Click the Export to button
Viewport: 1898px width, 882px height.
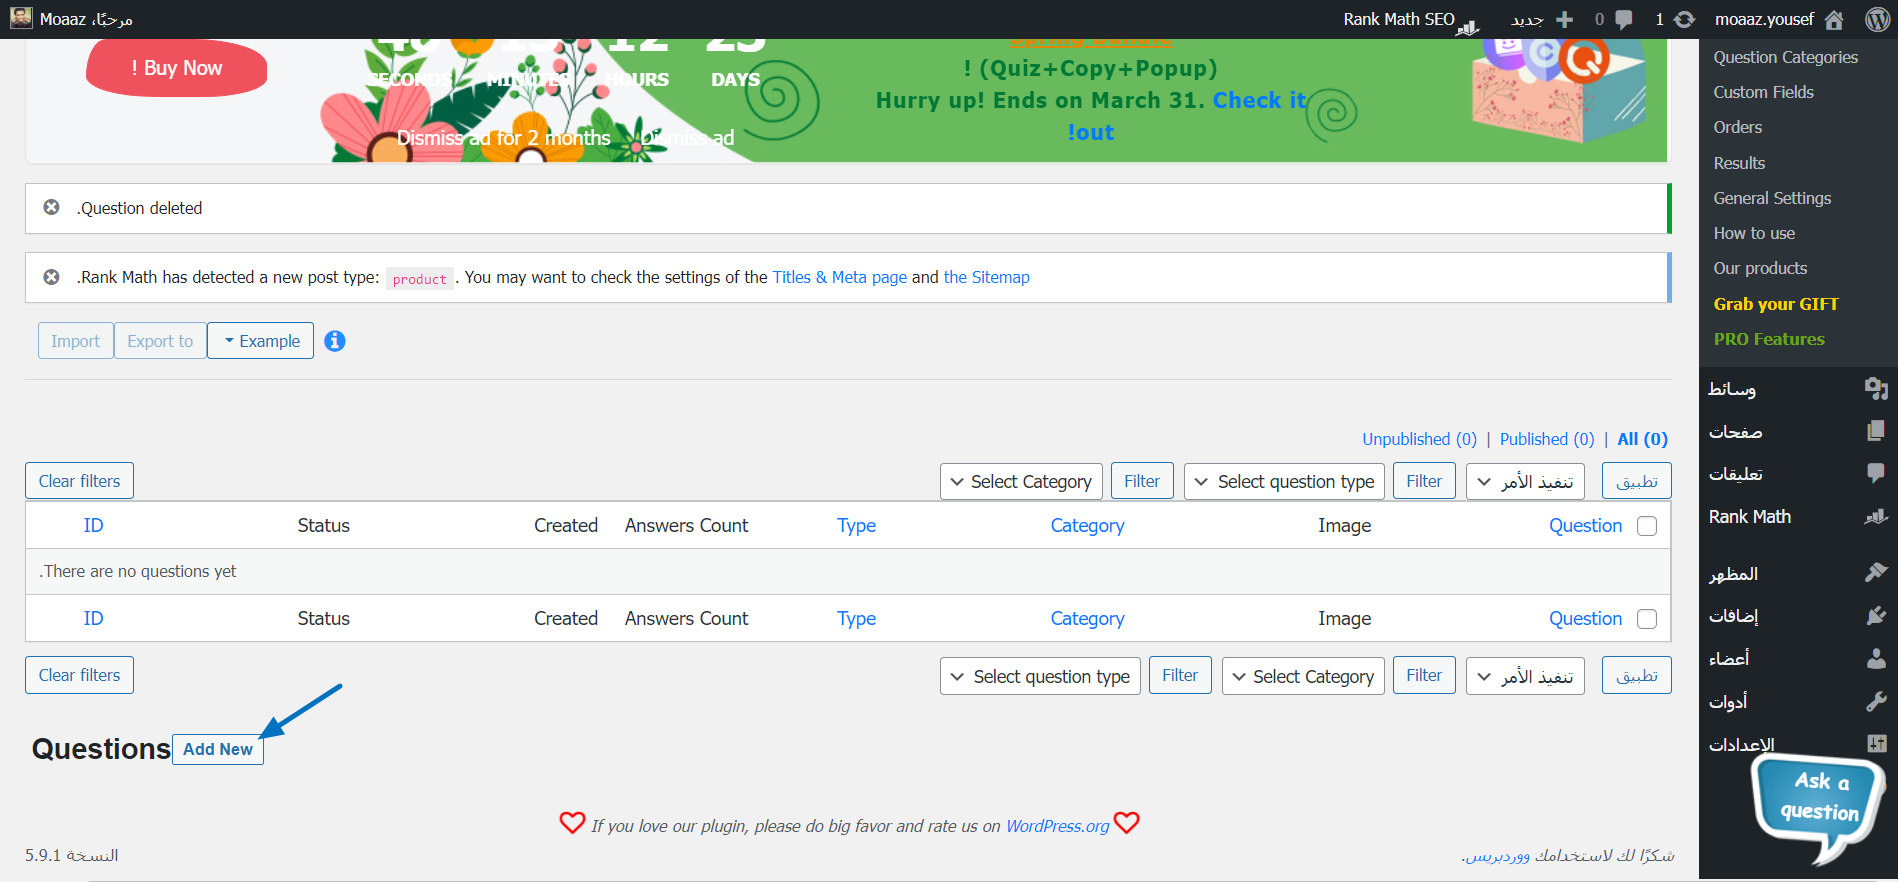pos(160,341)
